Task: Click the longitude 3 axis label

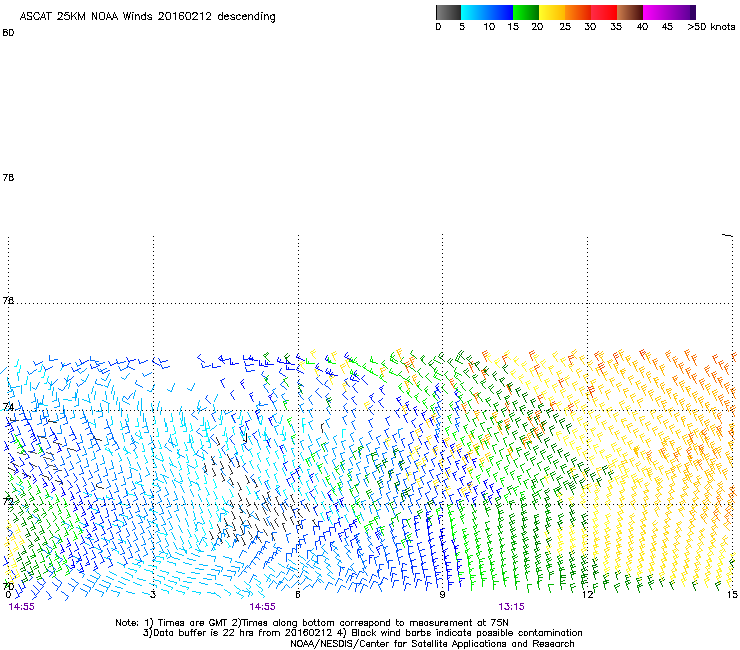Action: [x=153, y=594]
